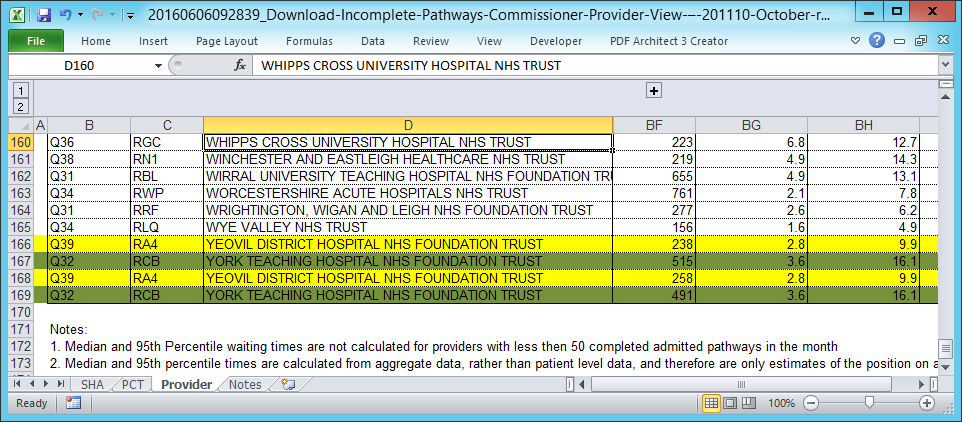Viewport: 962px width, 422px height.
Task: Select row 166 header
Action: [x=21, y=244]
